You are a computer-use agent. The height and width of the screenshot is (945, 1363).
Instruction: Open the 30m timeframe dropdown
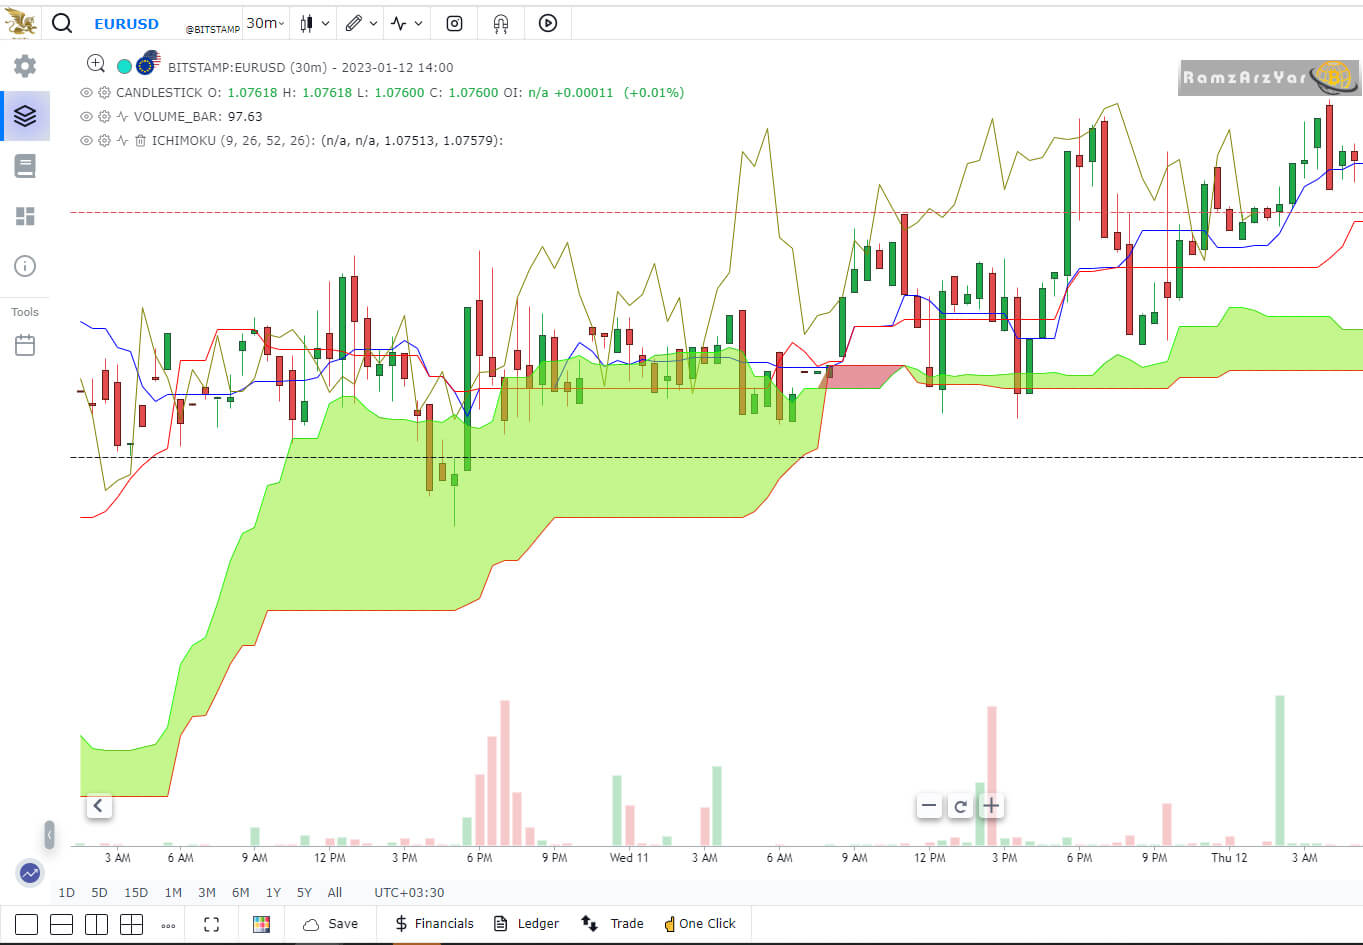pyautogui.click(x=265, y=23)
